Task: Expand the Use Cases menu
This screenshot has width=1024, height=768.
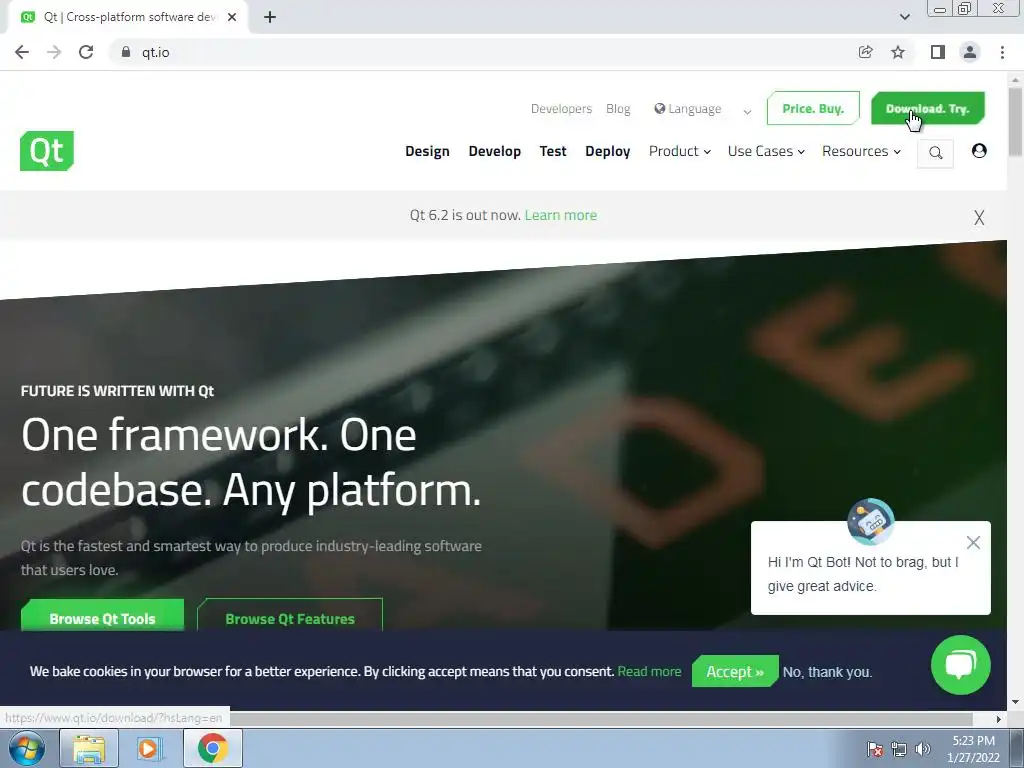Action: click(766, 151)
